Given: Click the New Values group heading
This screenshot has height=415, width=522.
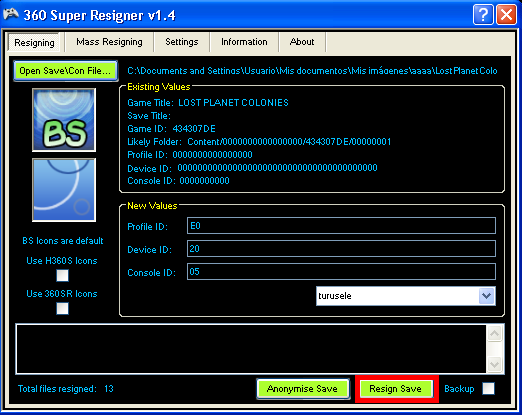Looking at the screenshot, I should click(x=152, y=206).
